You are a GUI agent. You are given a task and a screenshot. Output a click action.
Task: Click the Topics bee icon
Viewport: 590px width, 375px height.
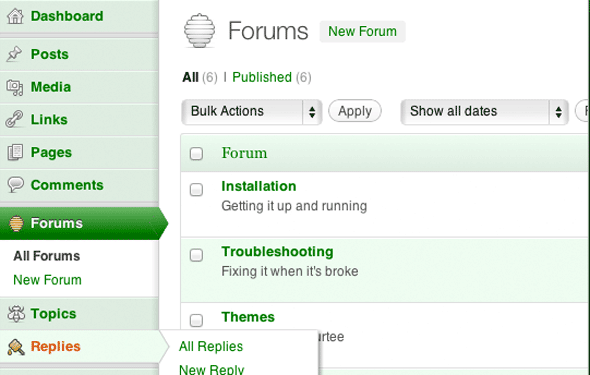[x=16, y=314]
